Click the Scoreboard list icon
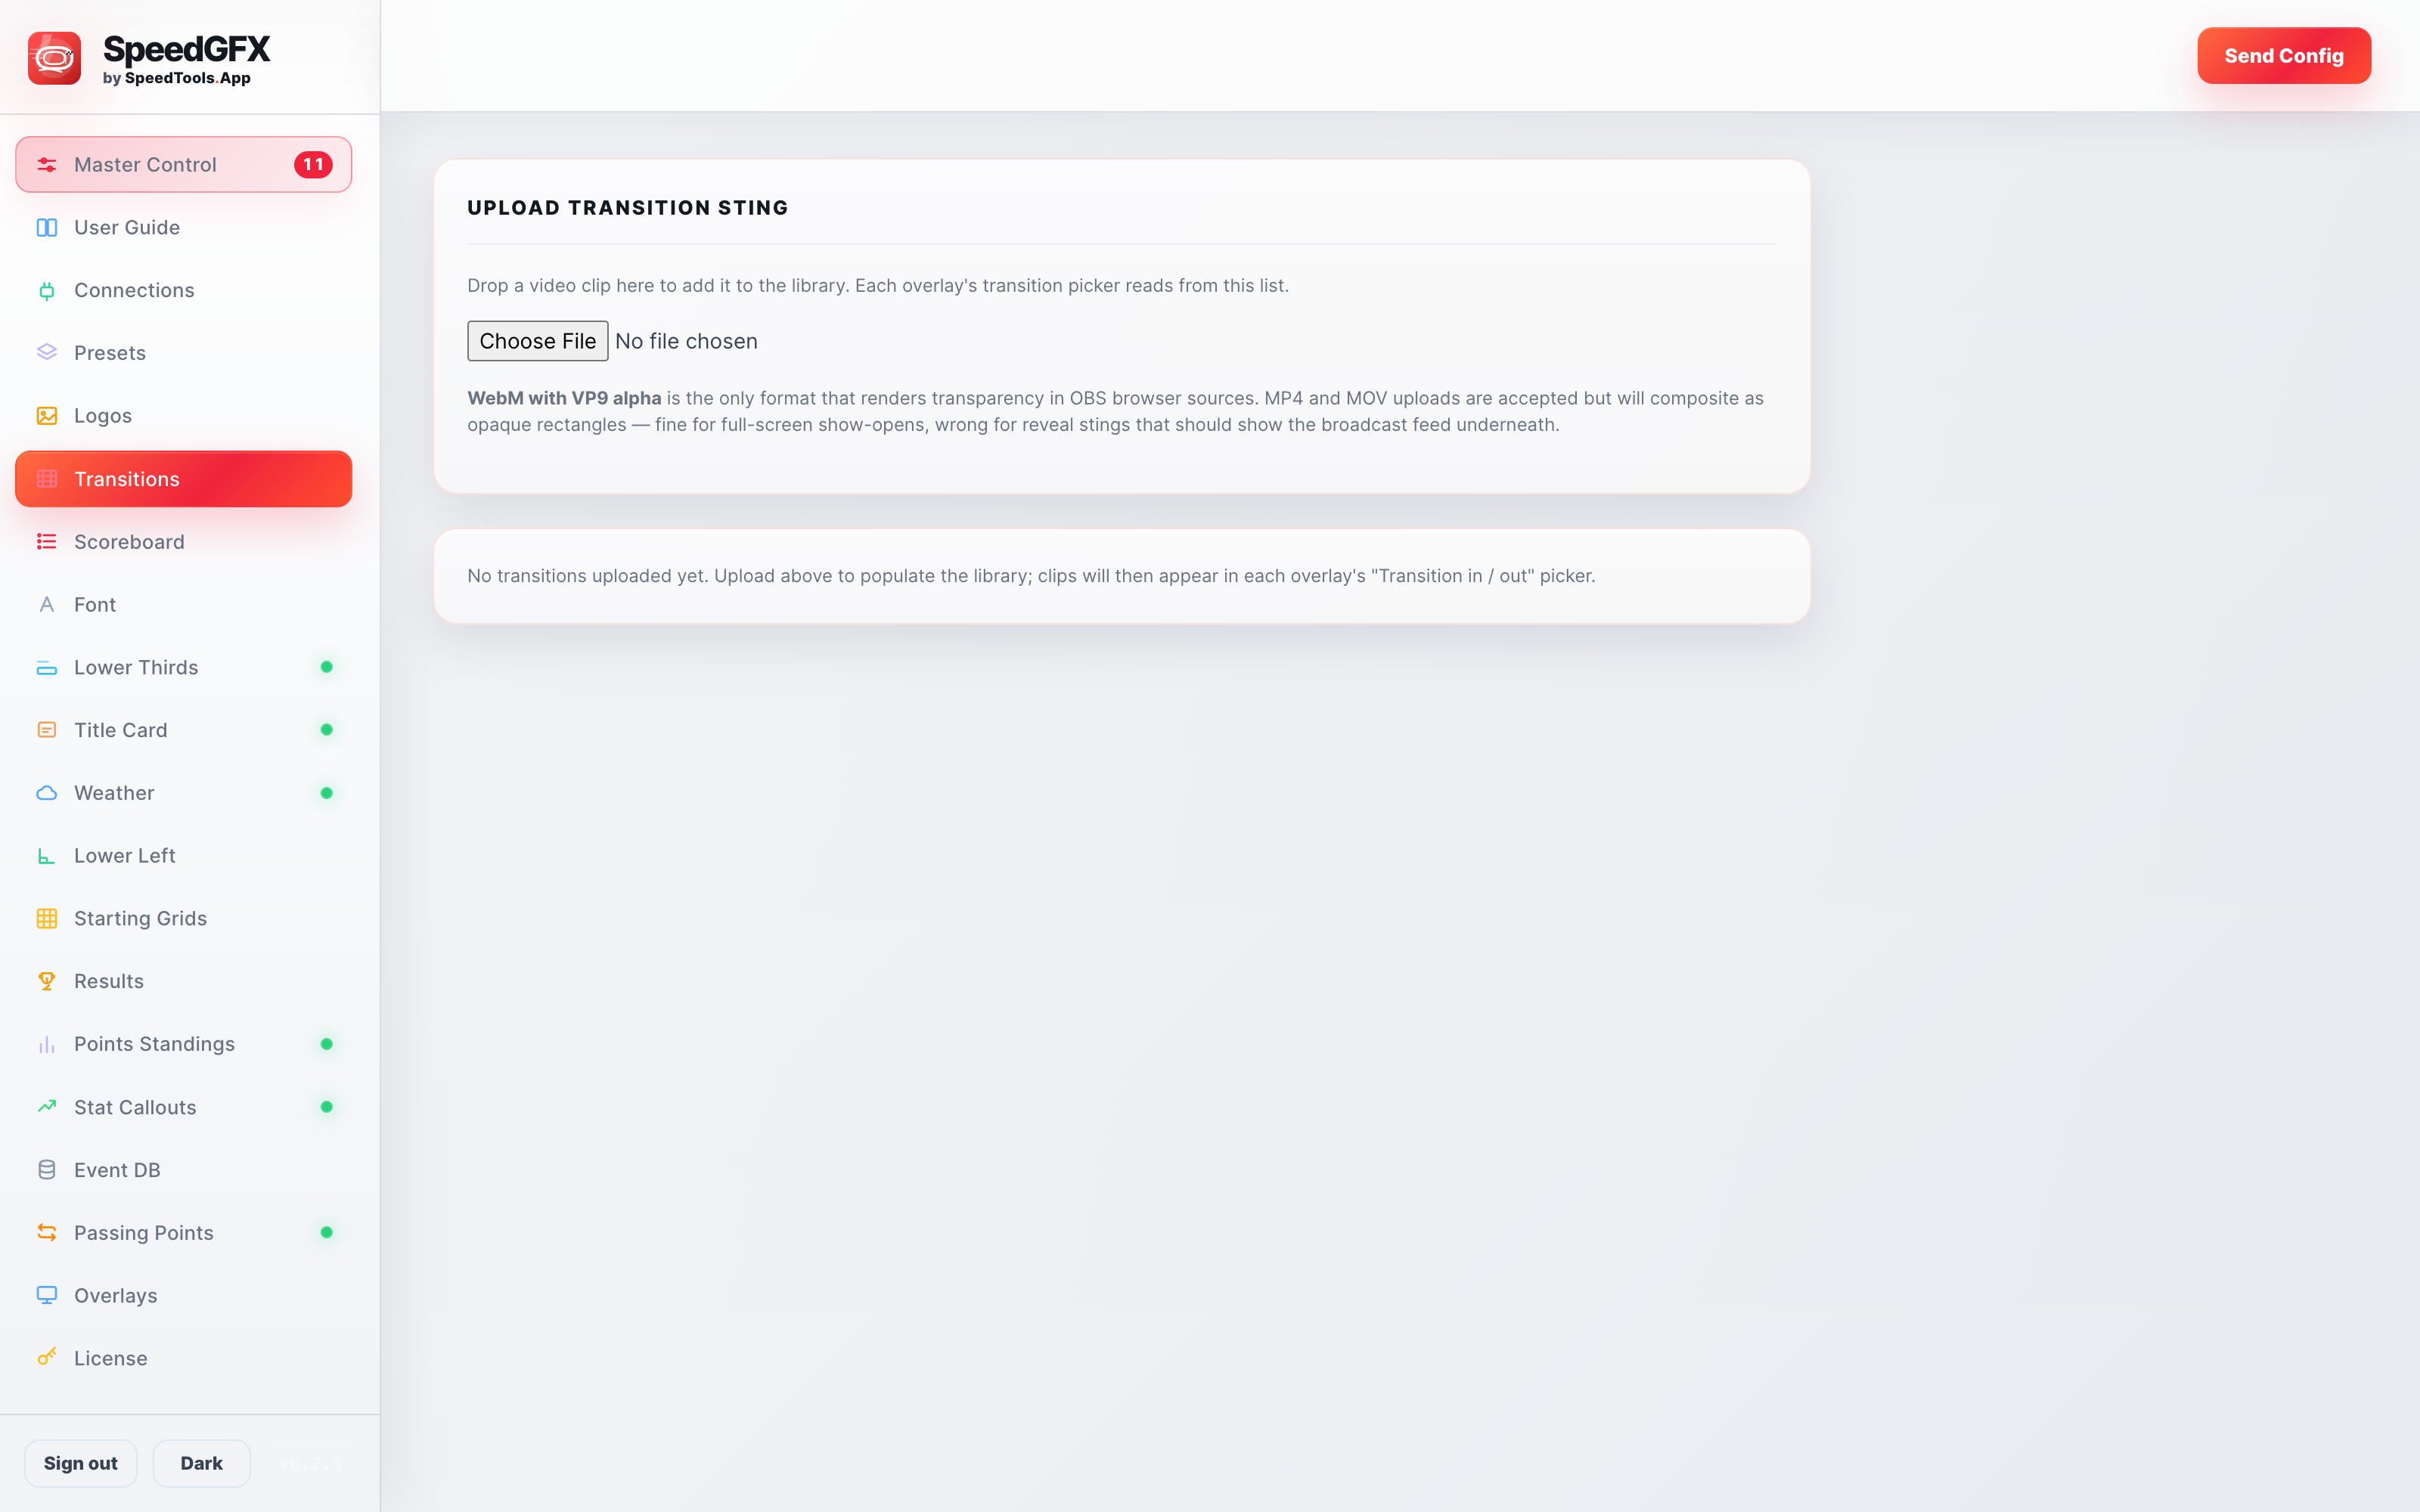 (47, 542)
